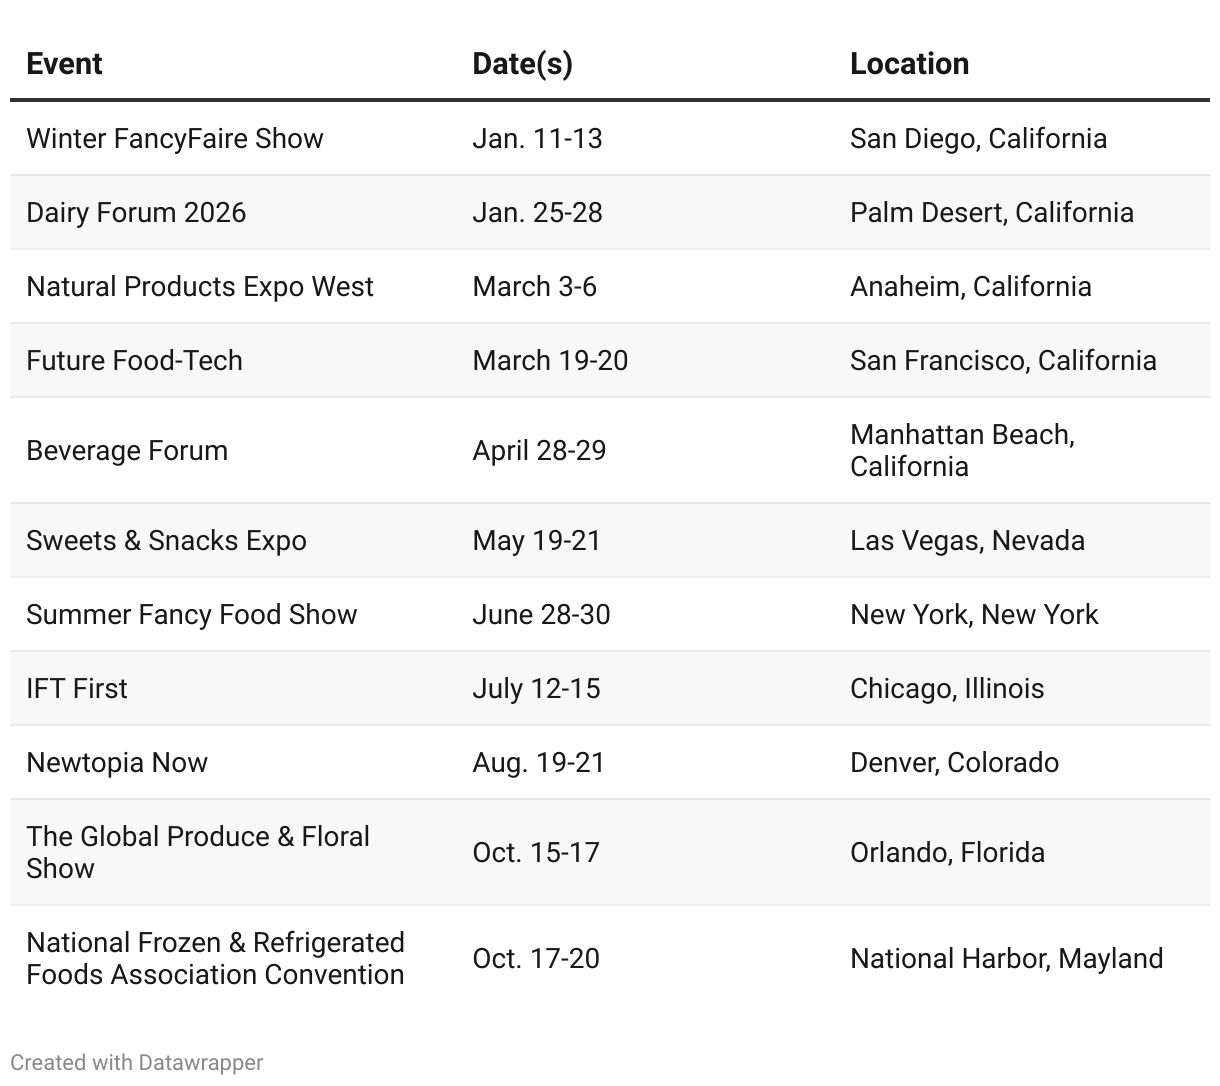Image resolution: width=1220 pixels, height=1086 pixels.
Task: Select the National Frozen & Refrigerated Foods row
Action: pyautogui.click(x=215, y=958)
